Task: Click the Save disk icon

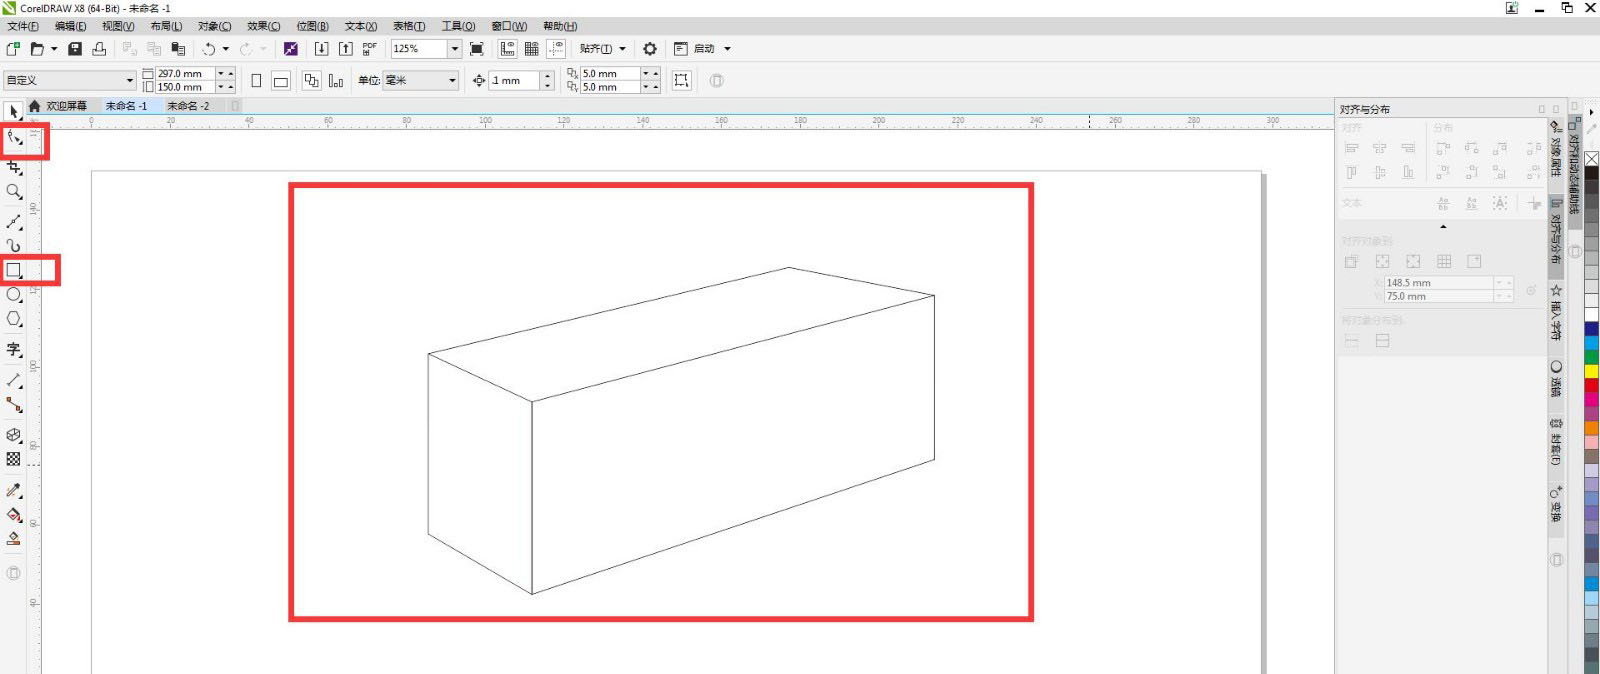Action: pos(75,49)
